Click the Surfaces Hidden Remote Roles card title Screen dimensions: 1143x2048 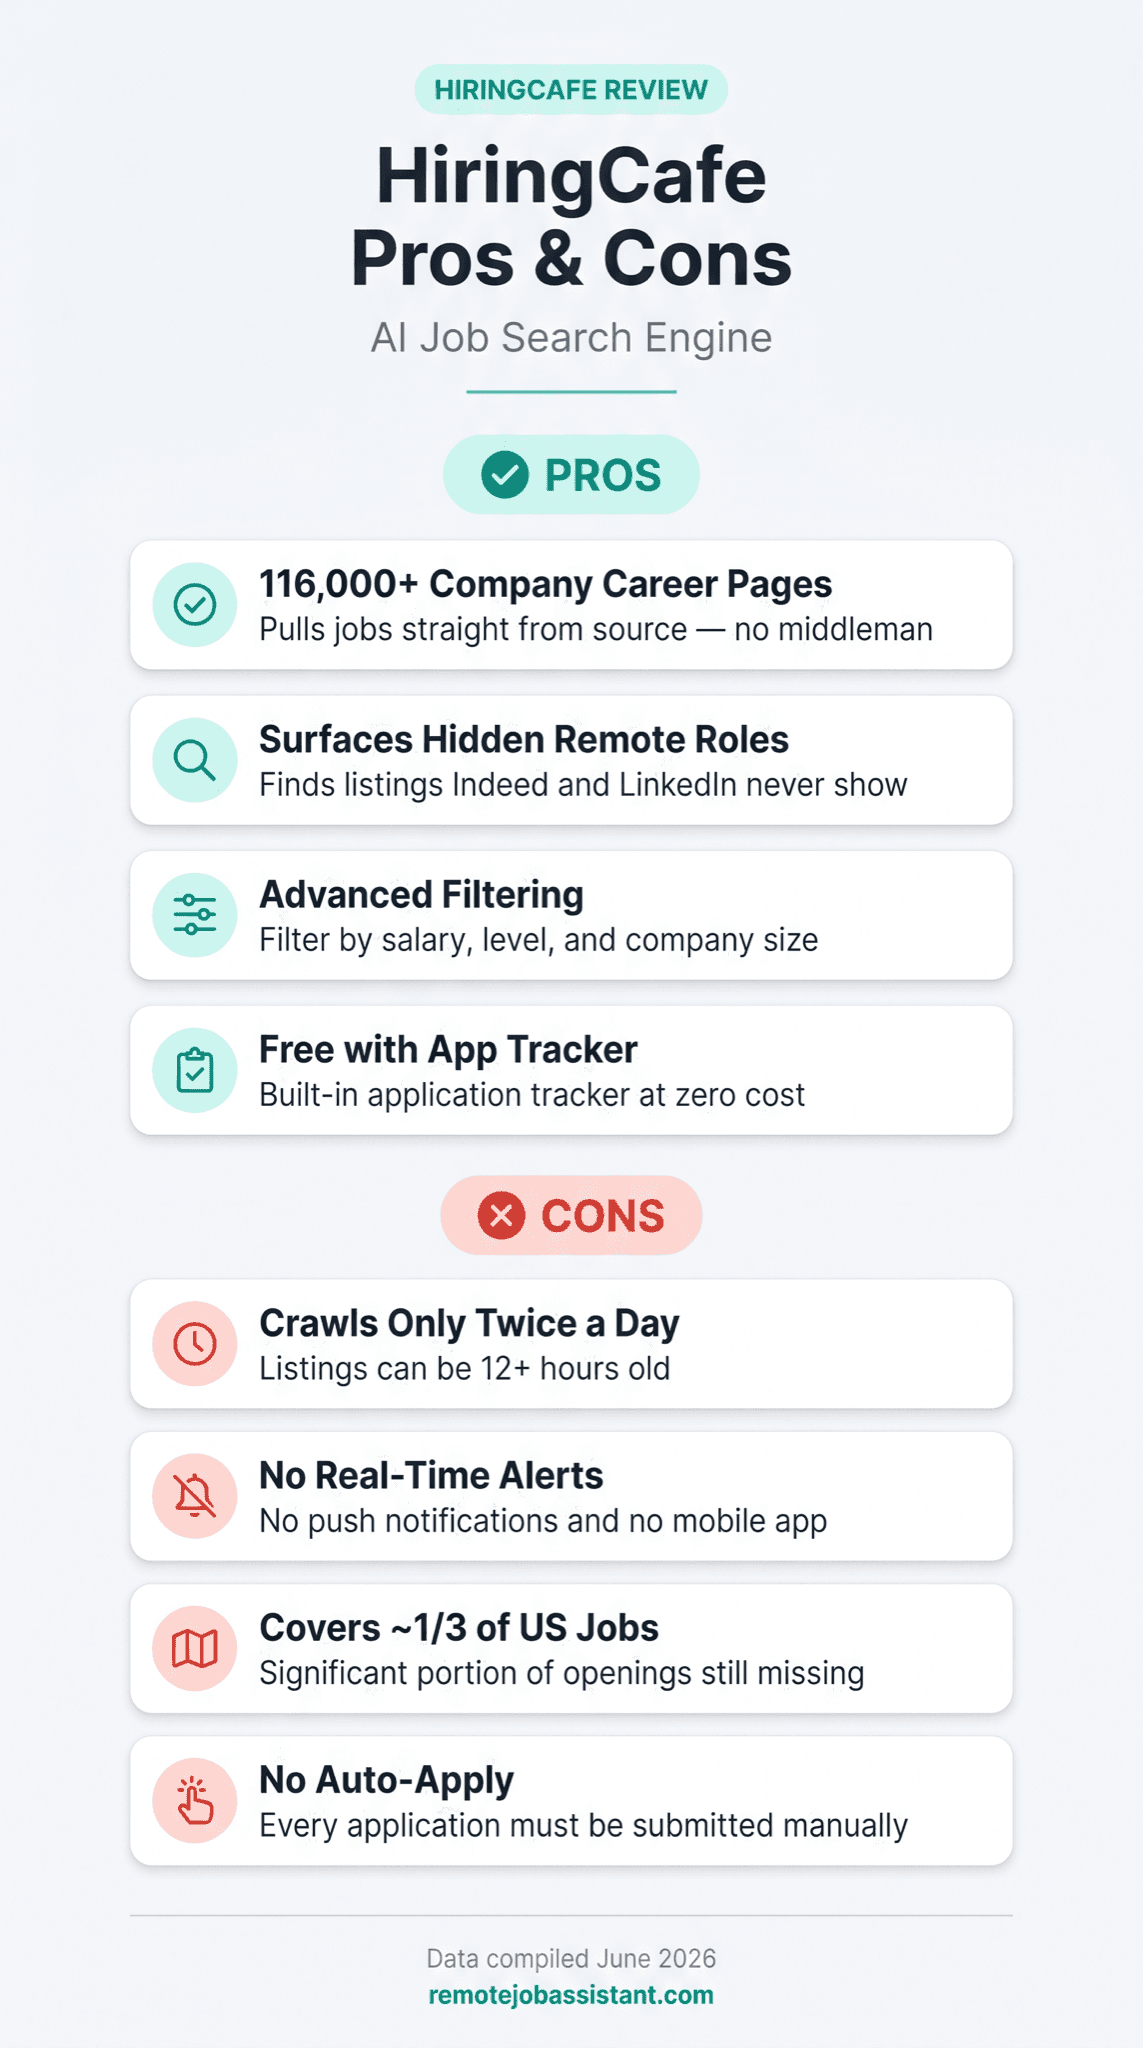[524, 740]
